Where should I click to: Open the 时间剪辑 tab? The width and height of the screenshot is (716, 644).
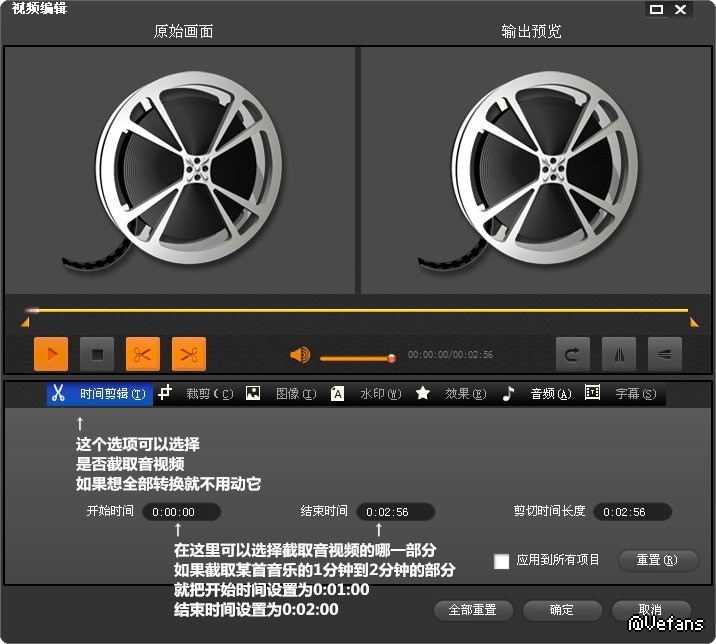coord(100,394)
